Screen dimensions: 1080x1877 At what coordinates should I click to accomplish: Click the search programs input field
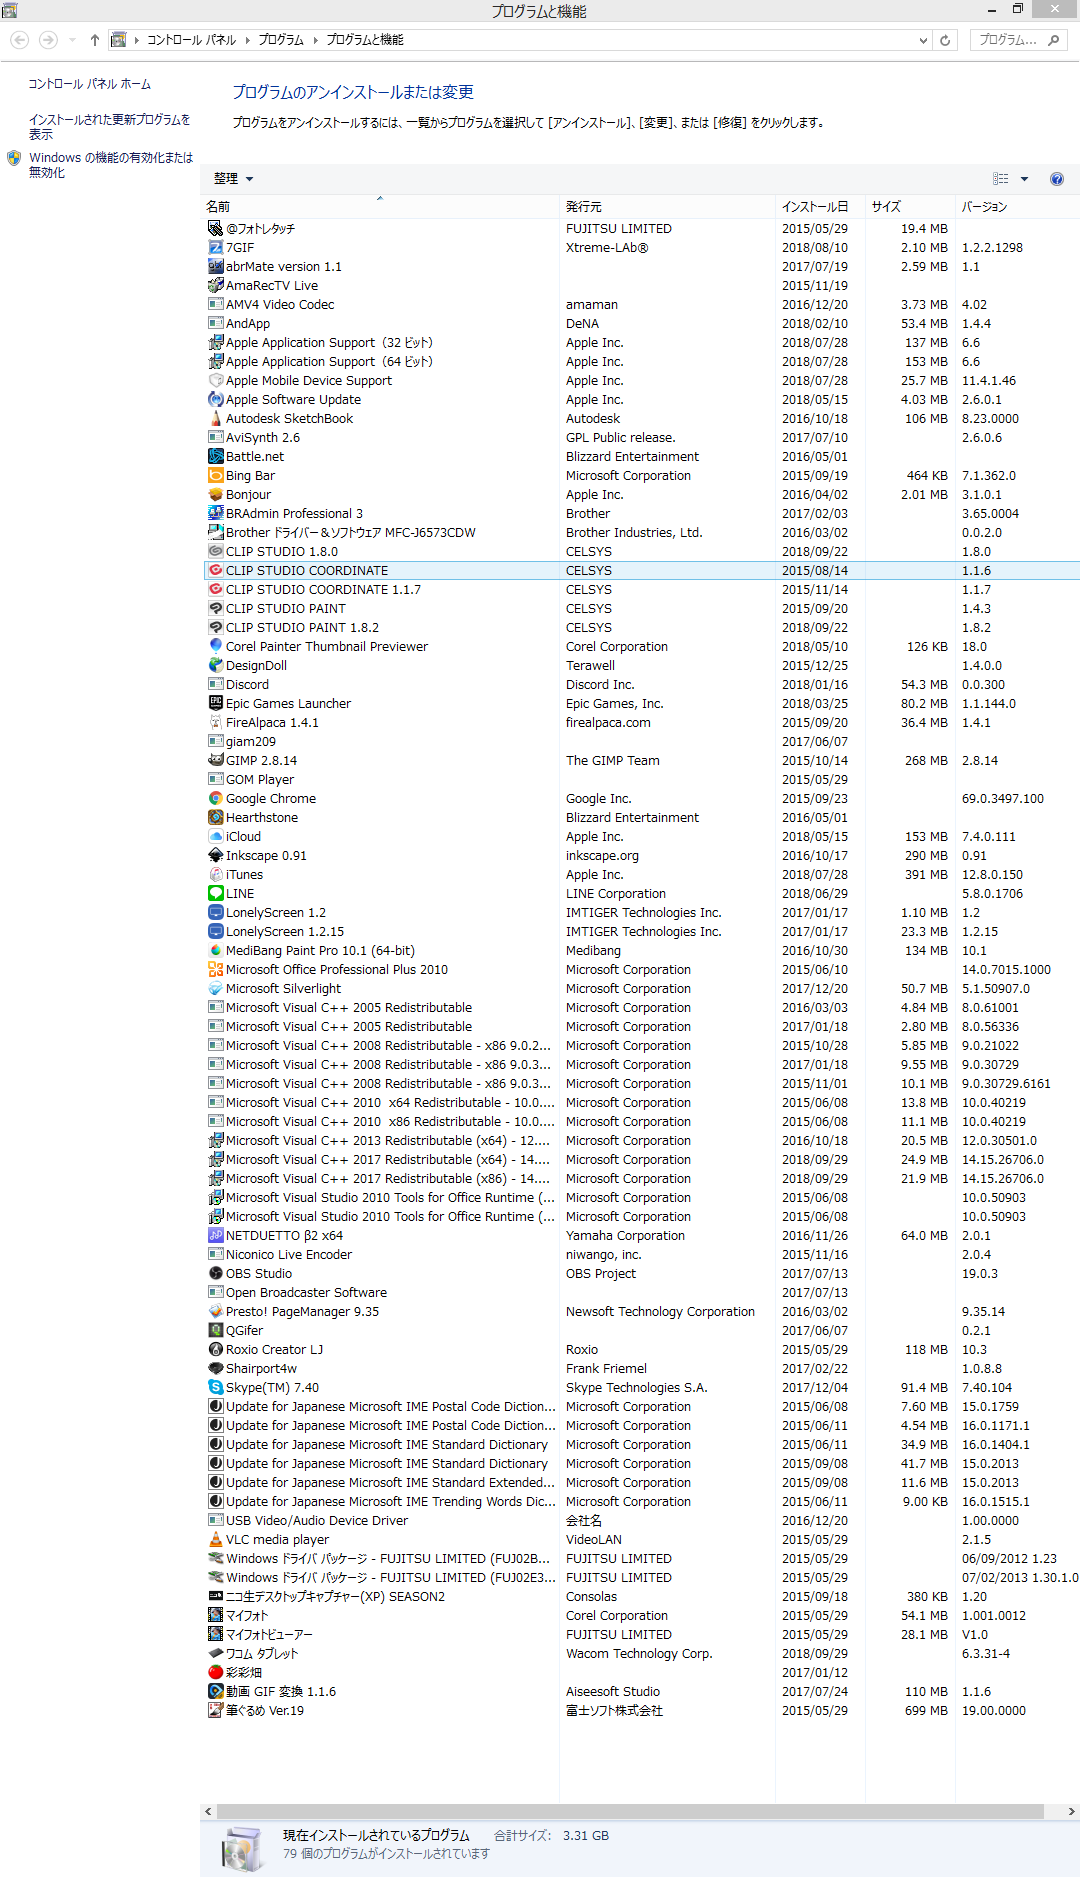pos(1019,40)
